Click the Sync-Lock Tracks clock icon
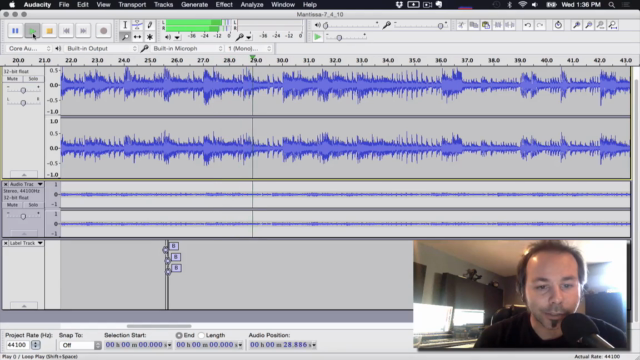This screenshot has height=360, width=640. (558, 25)
